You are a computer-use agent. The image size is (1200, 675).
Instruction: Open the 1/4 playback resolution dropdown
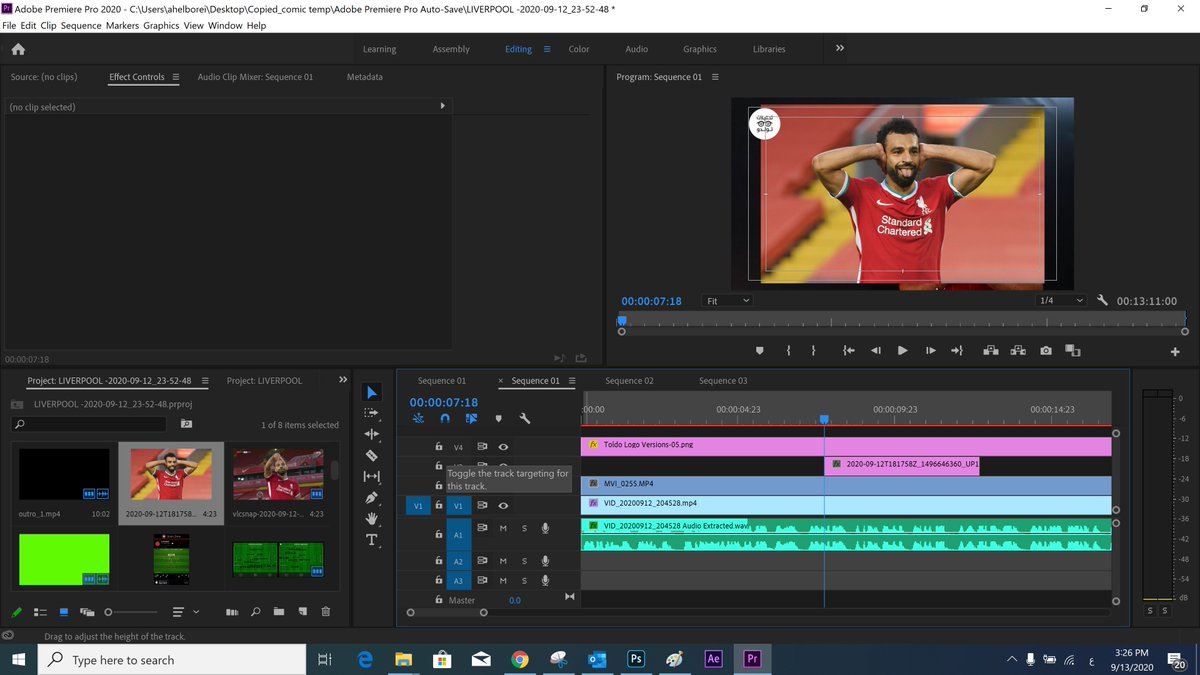coord(1060,301)
